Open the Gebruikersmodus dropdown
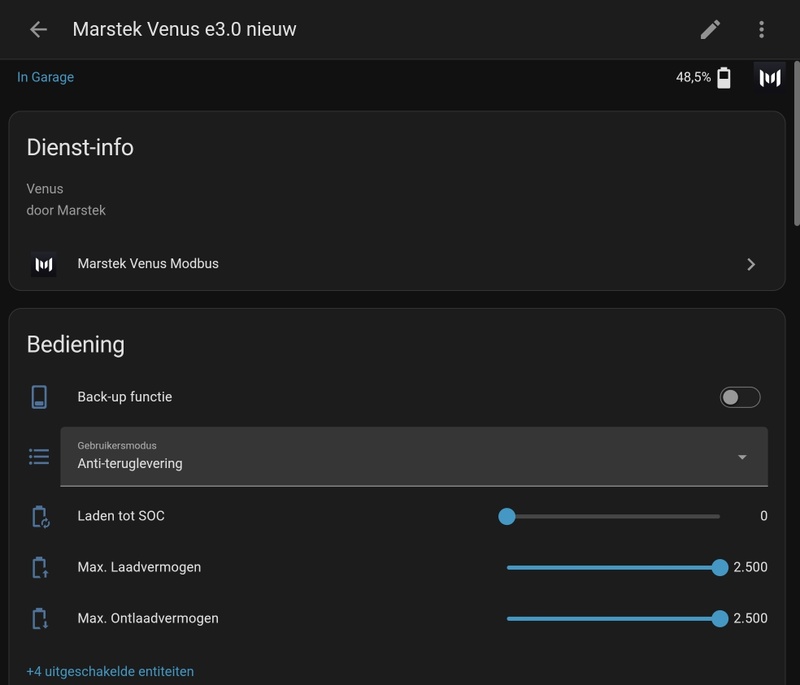800x685 pixels. [414, 456]
